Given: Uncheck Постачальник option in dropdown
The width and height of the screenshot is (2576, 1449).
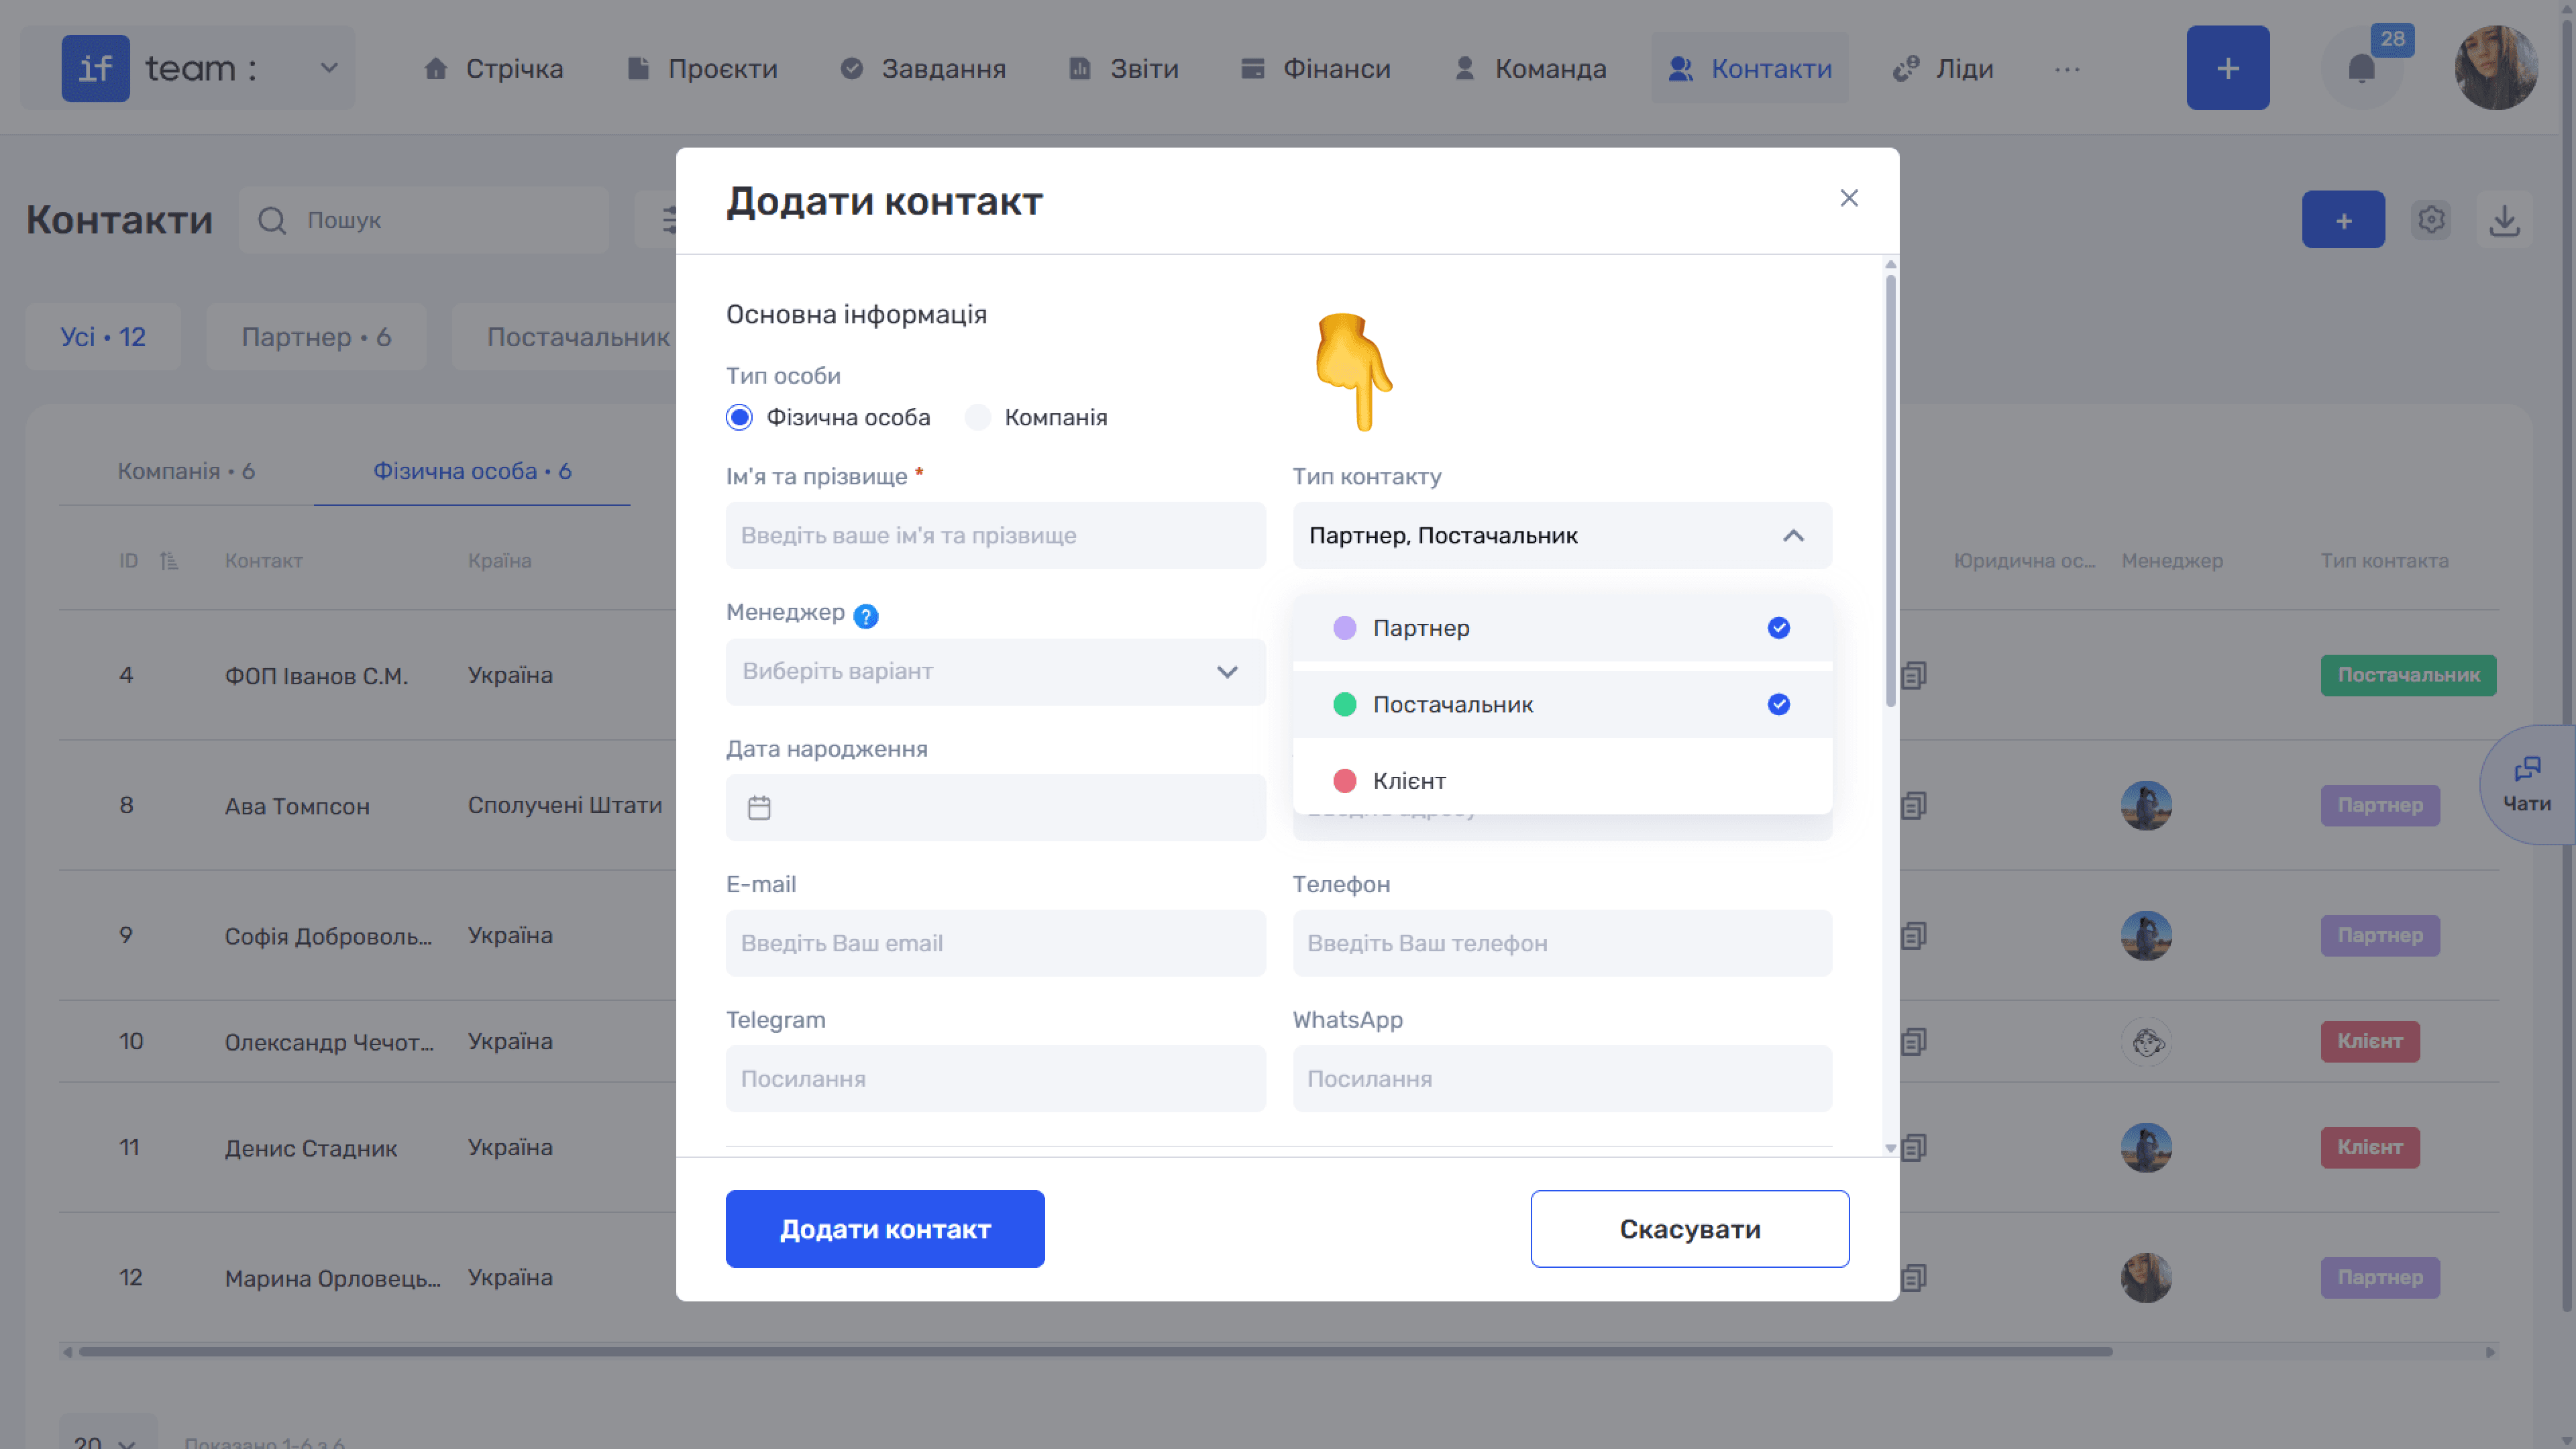Looking at the screenshot, I should pyautogui.click(x=1562, y=705).
